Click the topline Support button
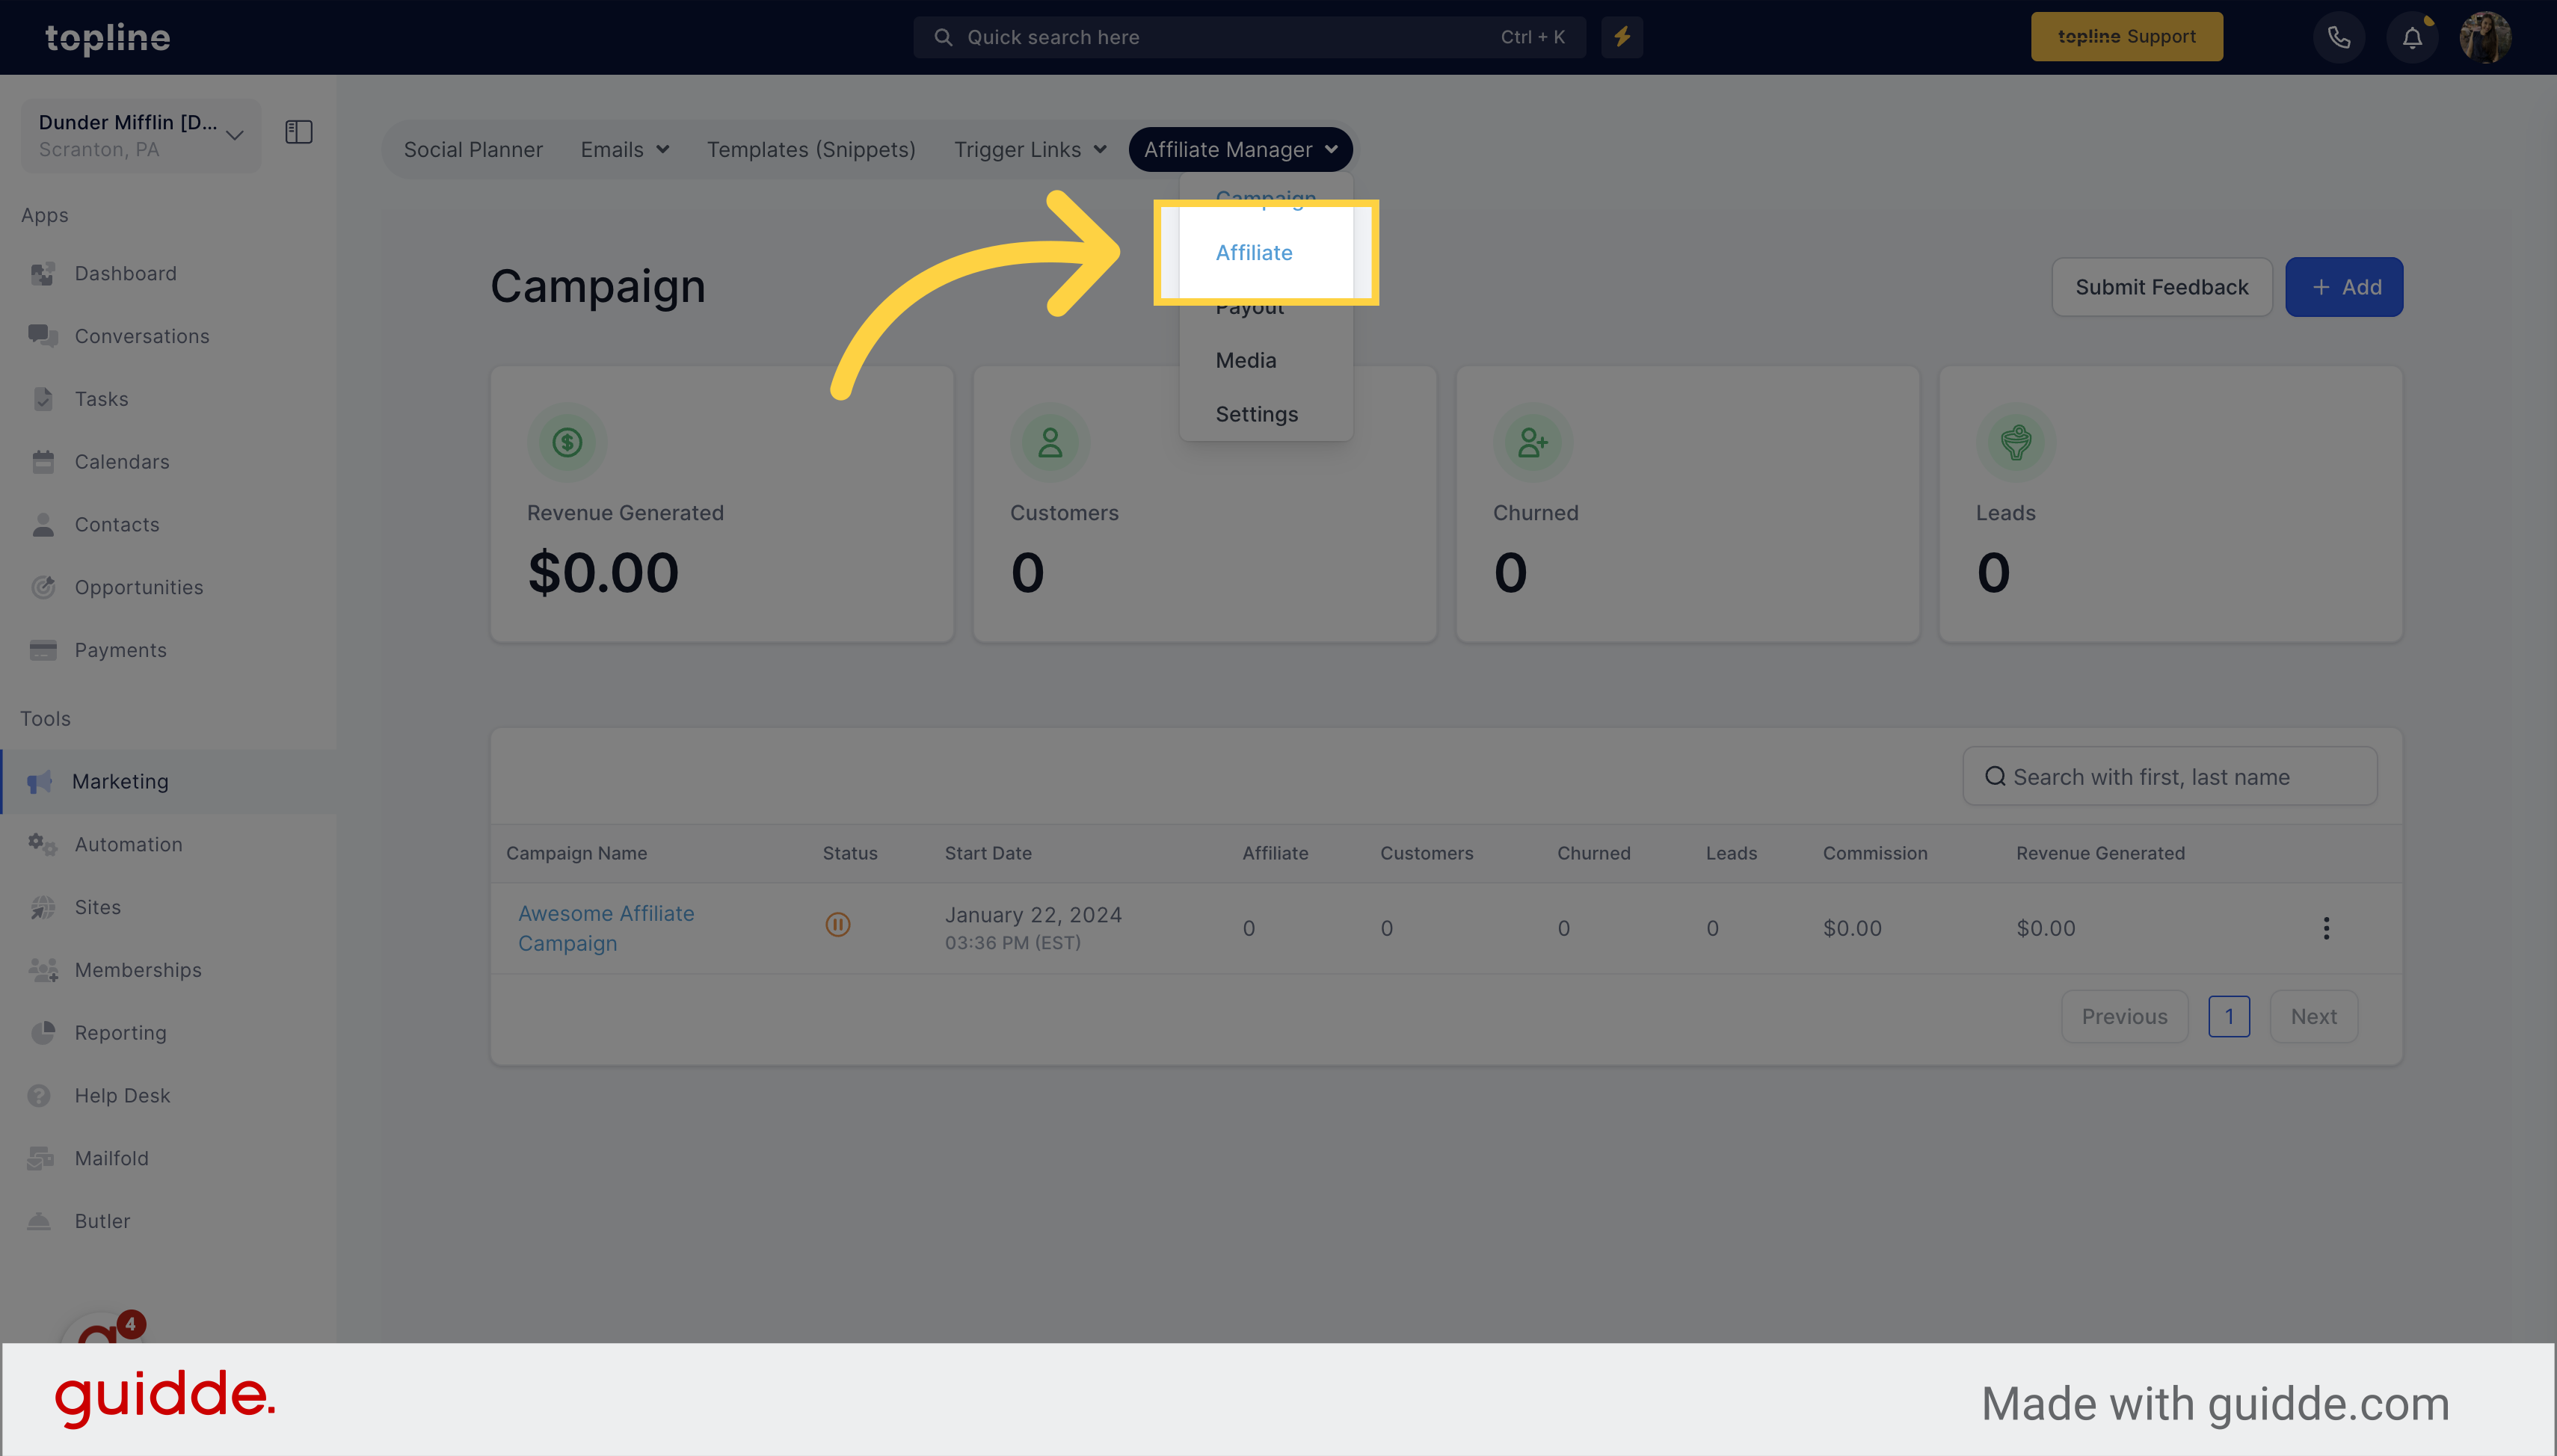Image resolution: width=2557 pixels, height=1456 pixels. (2127, 37)
